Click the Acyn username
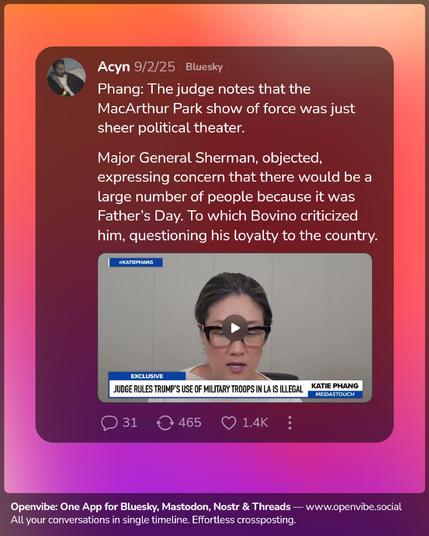The height and width of the screenshot is (536, 429). point(113,67)
